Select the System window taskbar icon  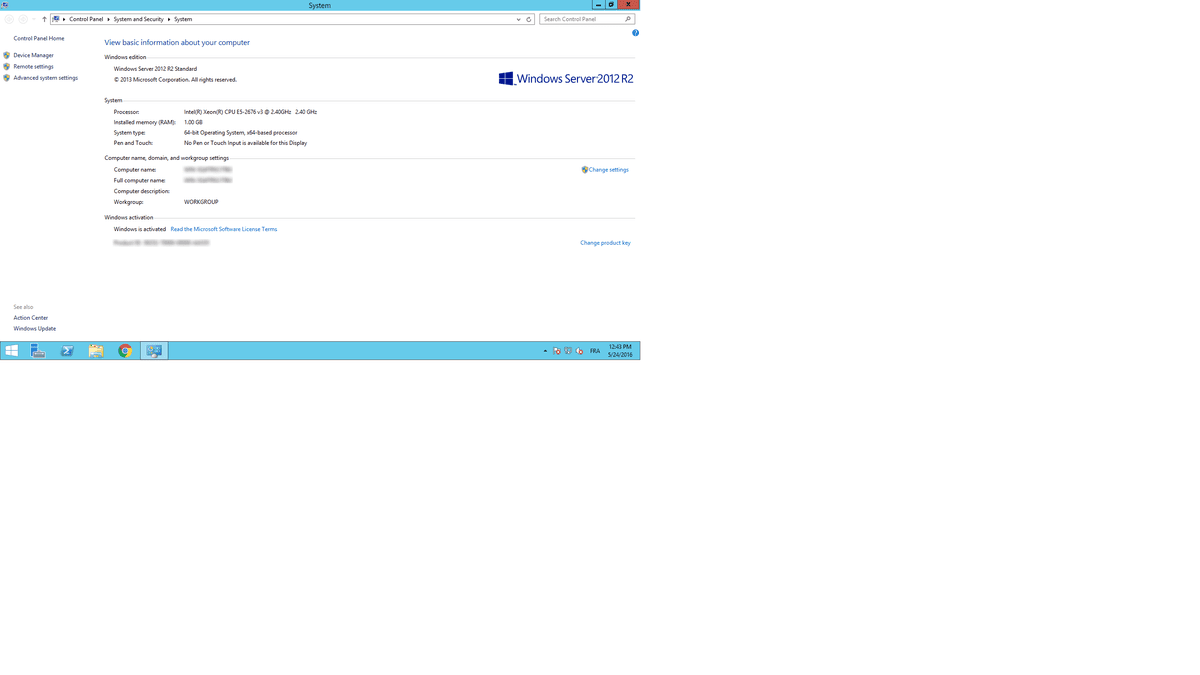154,351
